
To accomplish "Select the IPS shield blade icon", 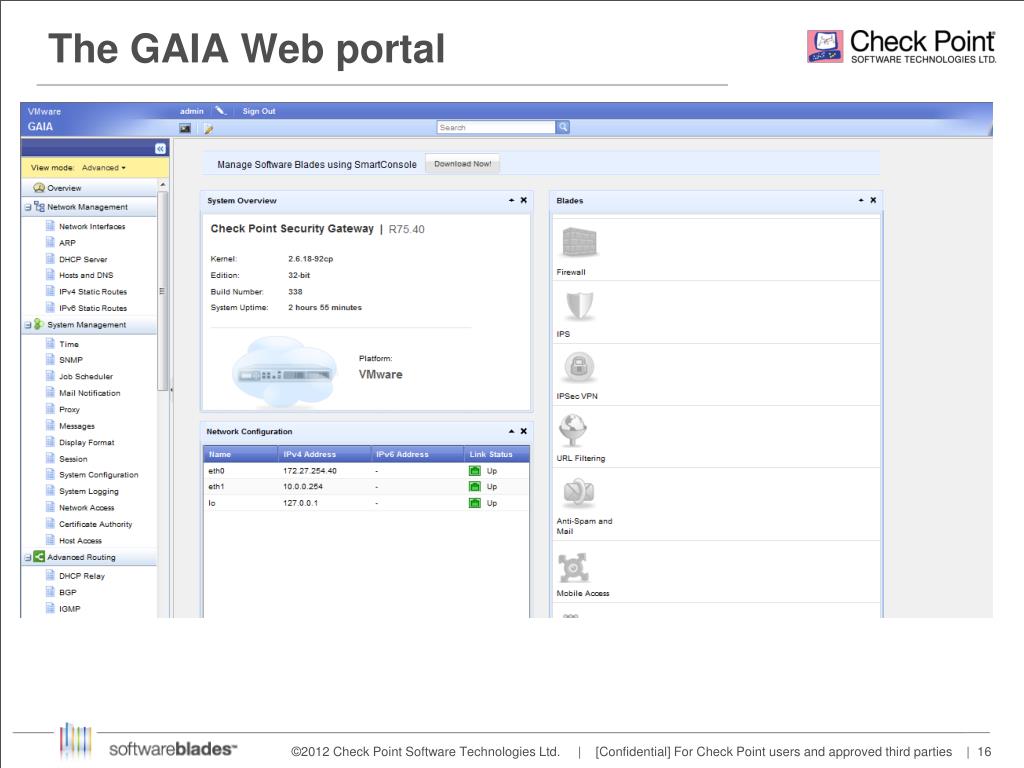I will click(579, 305).
